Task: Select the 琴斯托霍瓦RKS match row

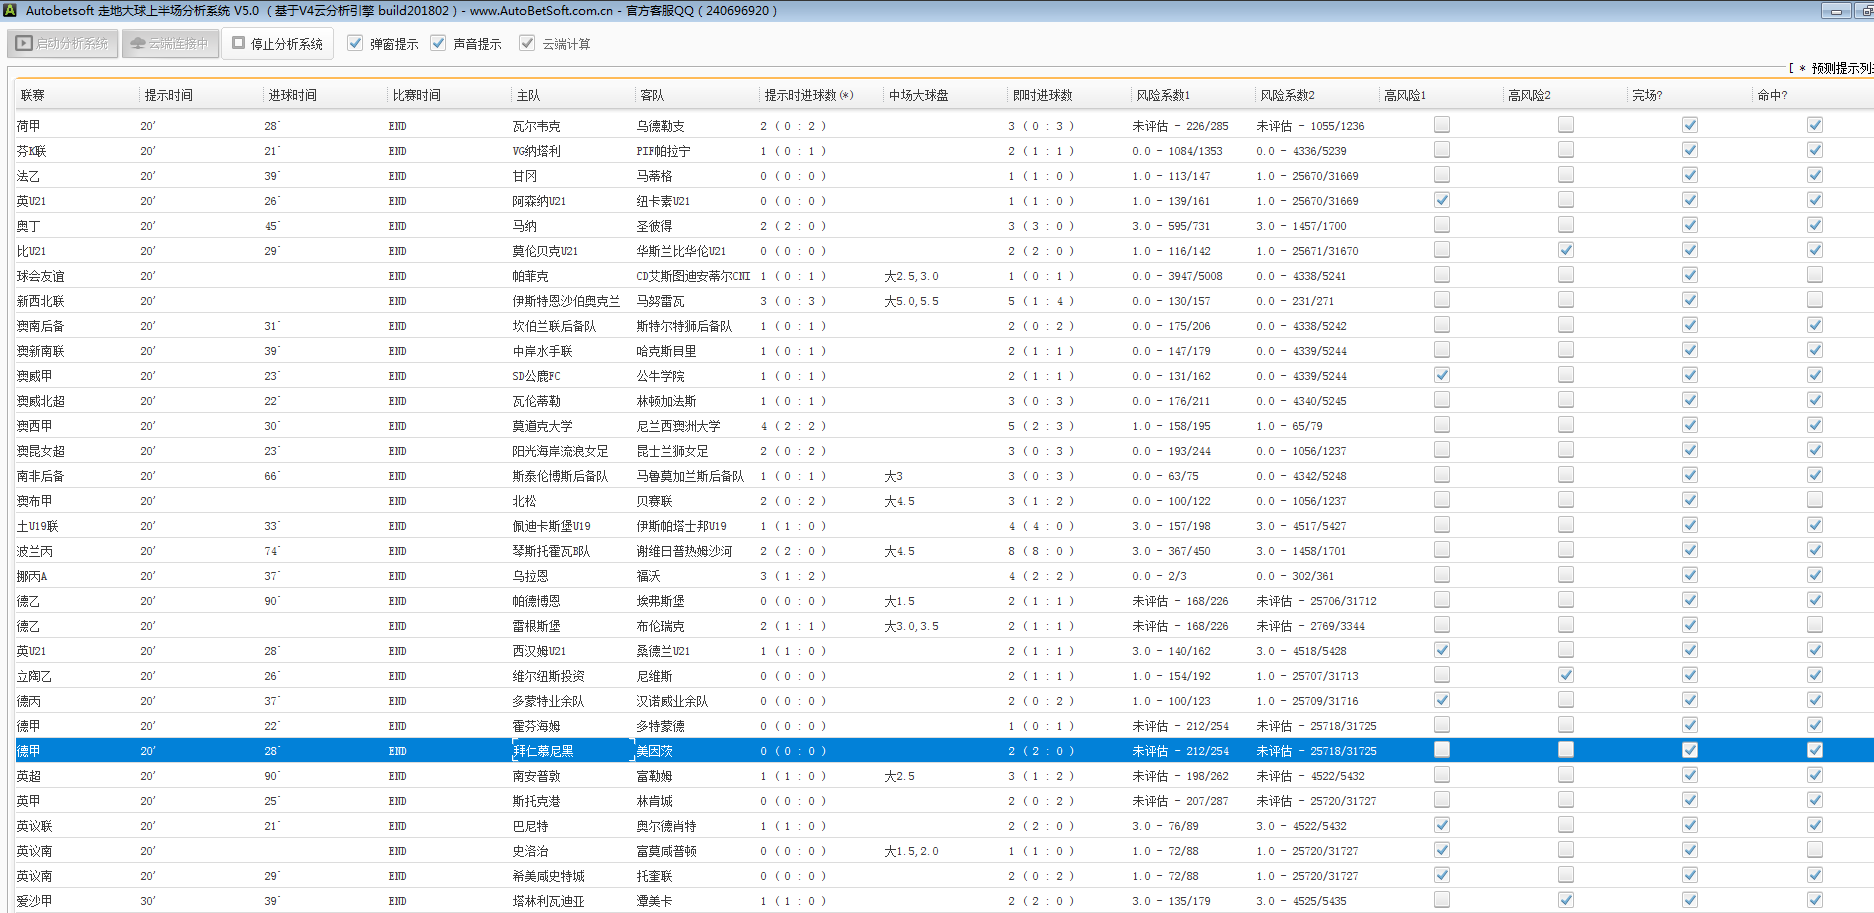Action: tap(550, 551)
